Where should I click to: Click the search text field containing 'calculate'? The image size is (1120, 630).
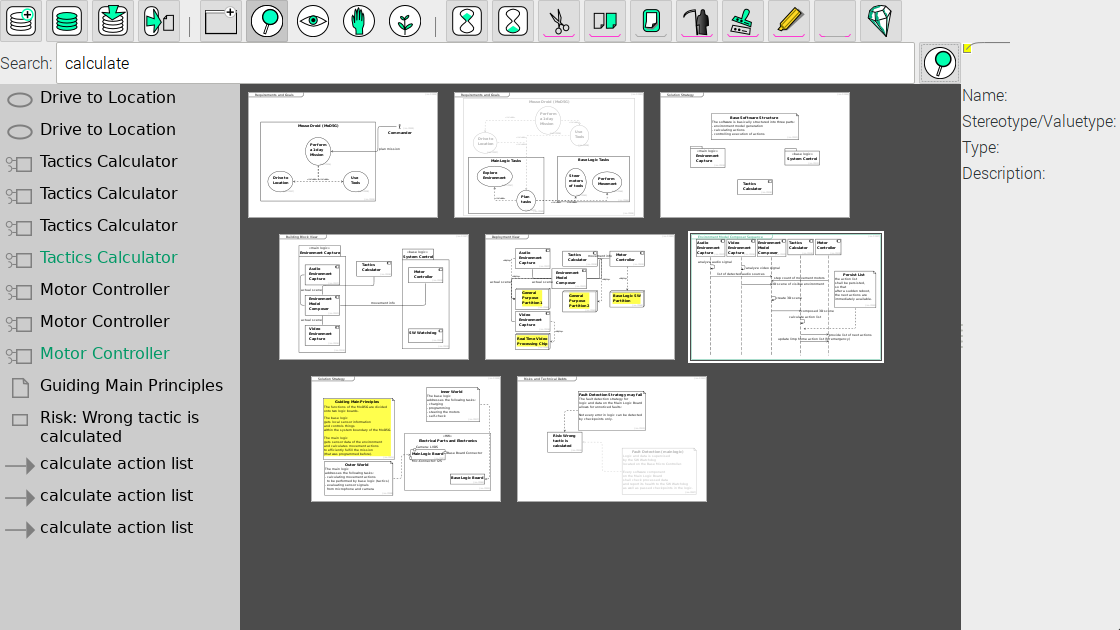point(485,63)
